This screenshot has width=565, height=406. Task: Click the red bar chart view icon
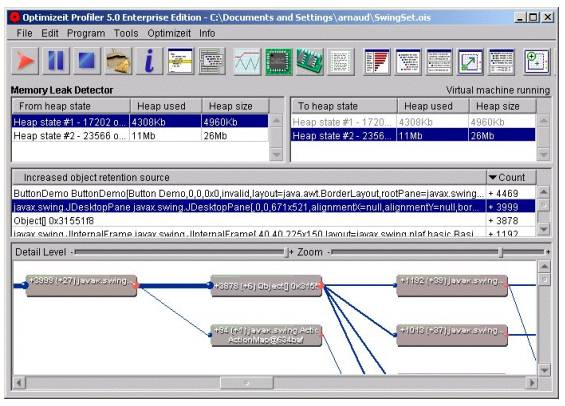tap(377, 62)
